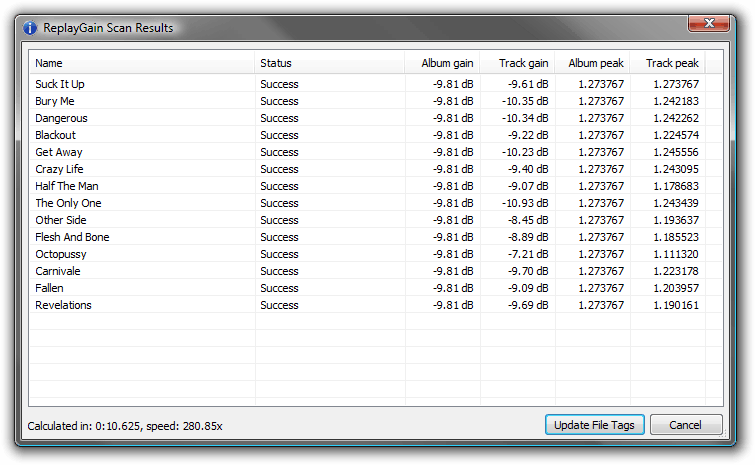Click track gain value -9.40 dB
755x465 pixels.
tap(528, 169)
